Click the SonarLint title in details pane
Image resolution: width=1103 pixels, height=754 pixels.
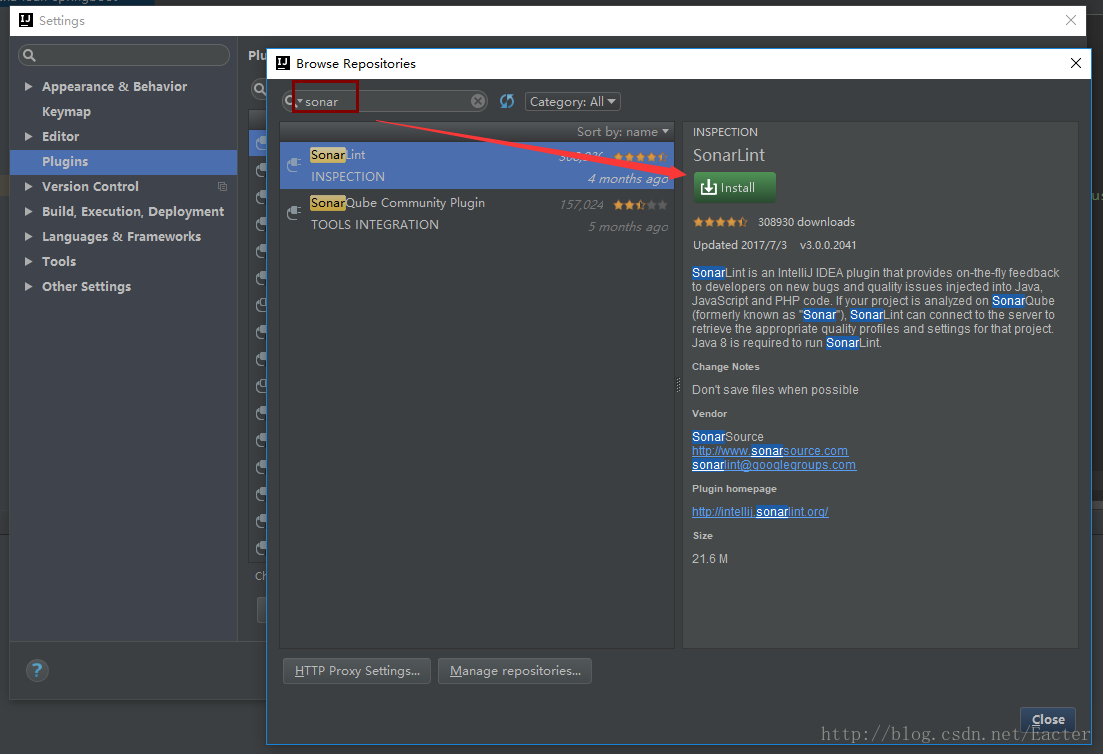729,155
